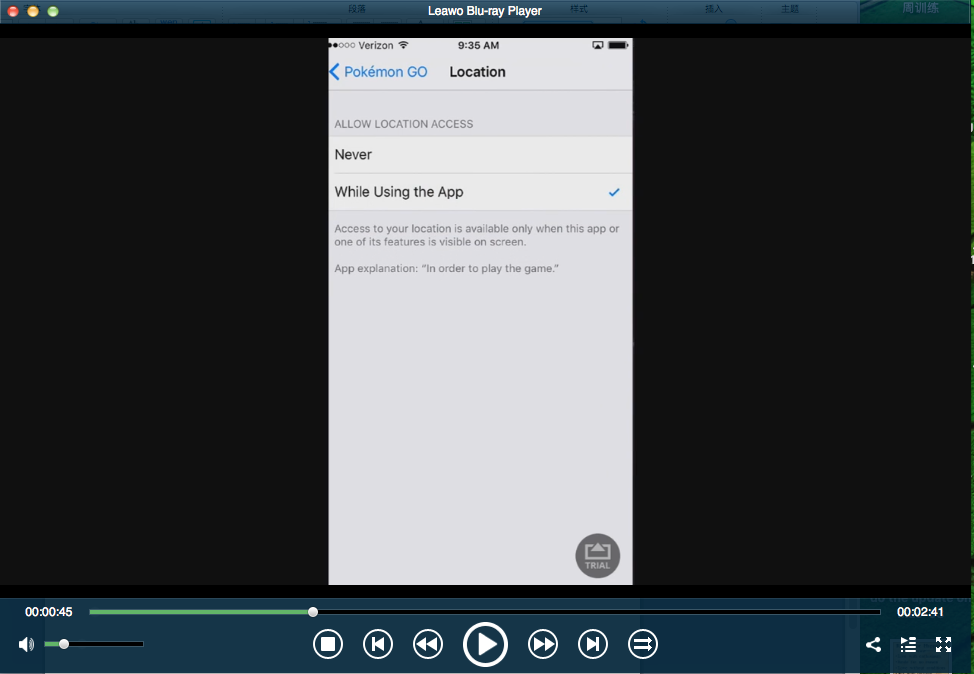Select While Using the App option
974x674 pixels.
tap(480, 192)
